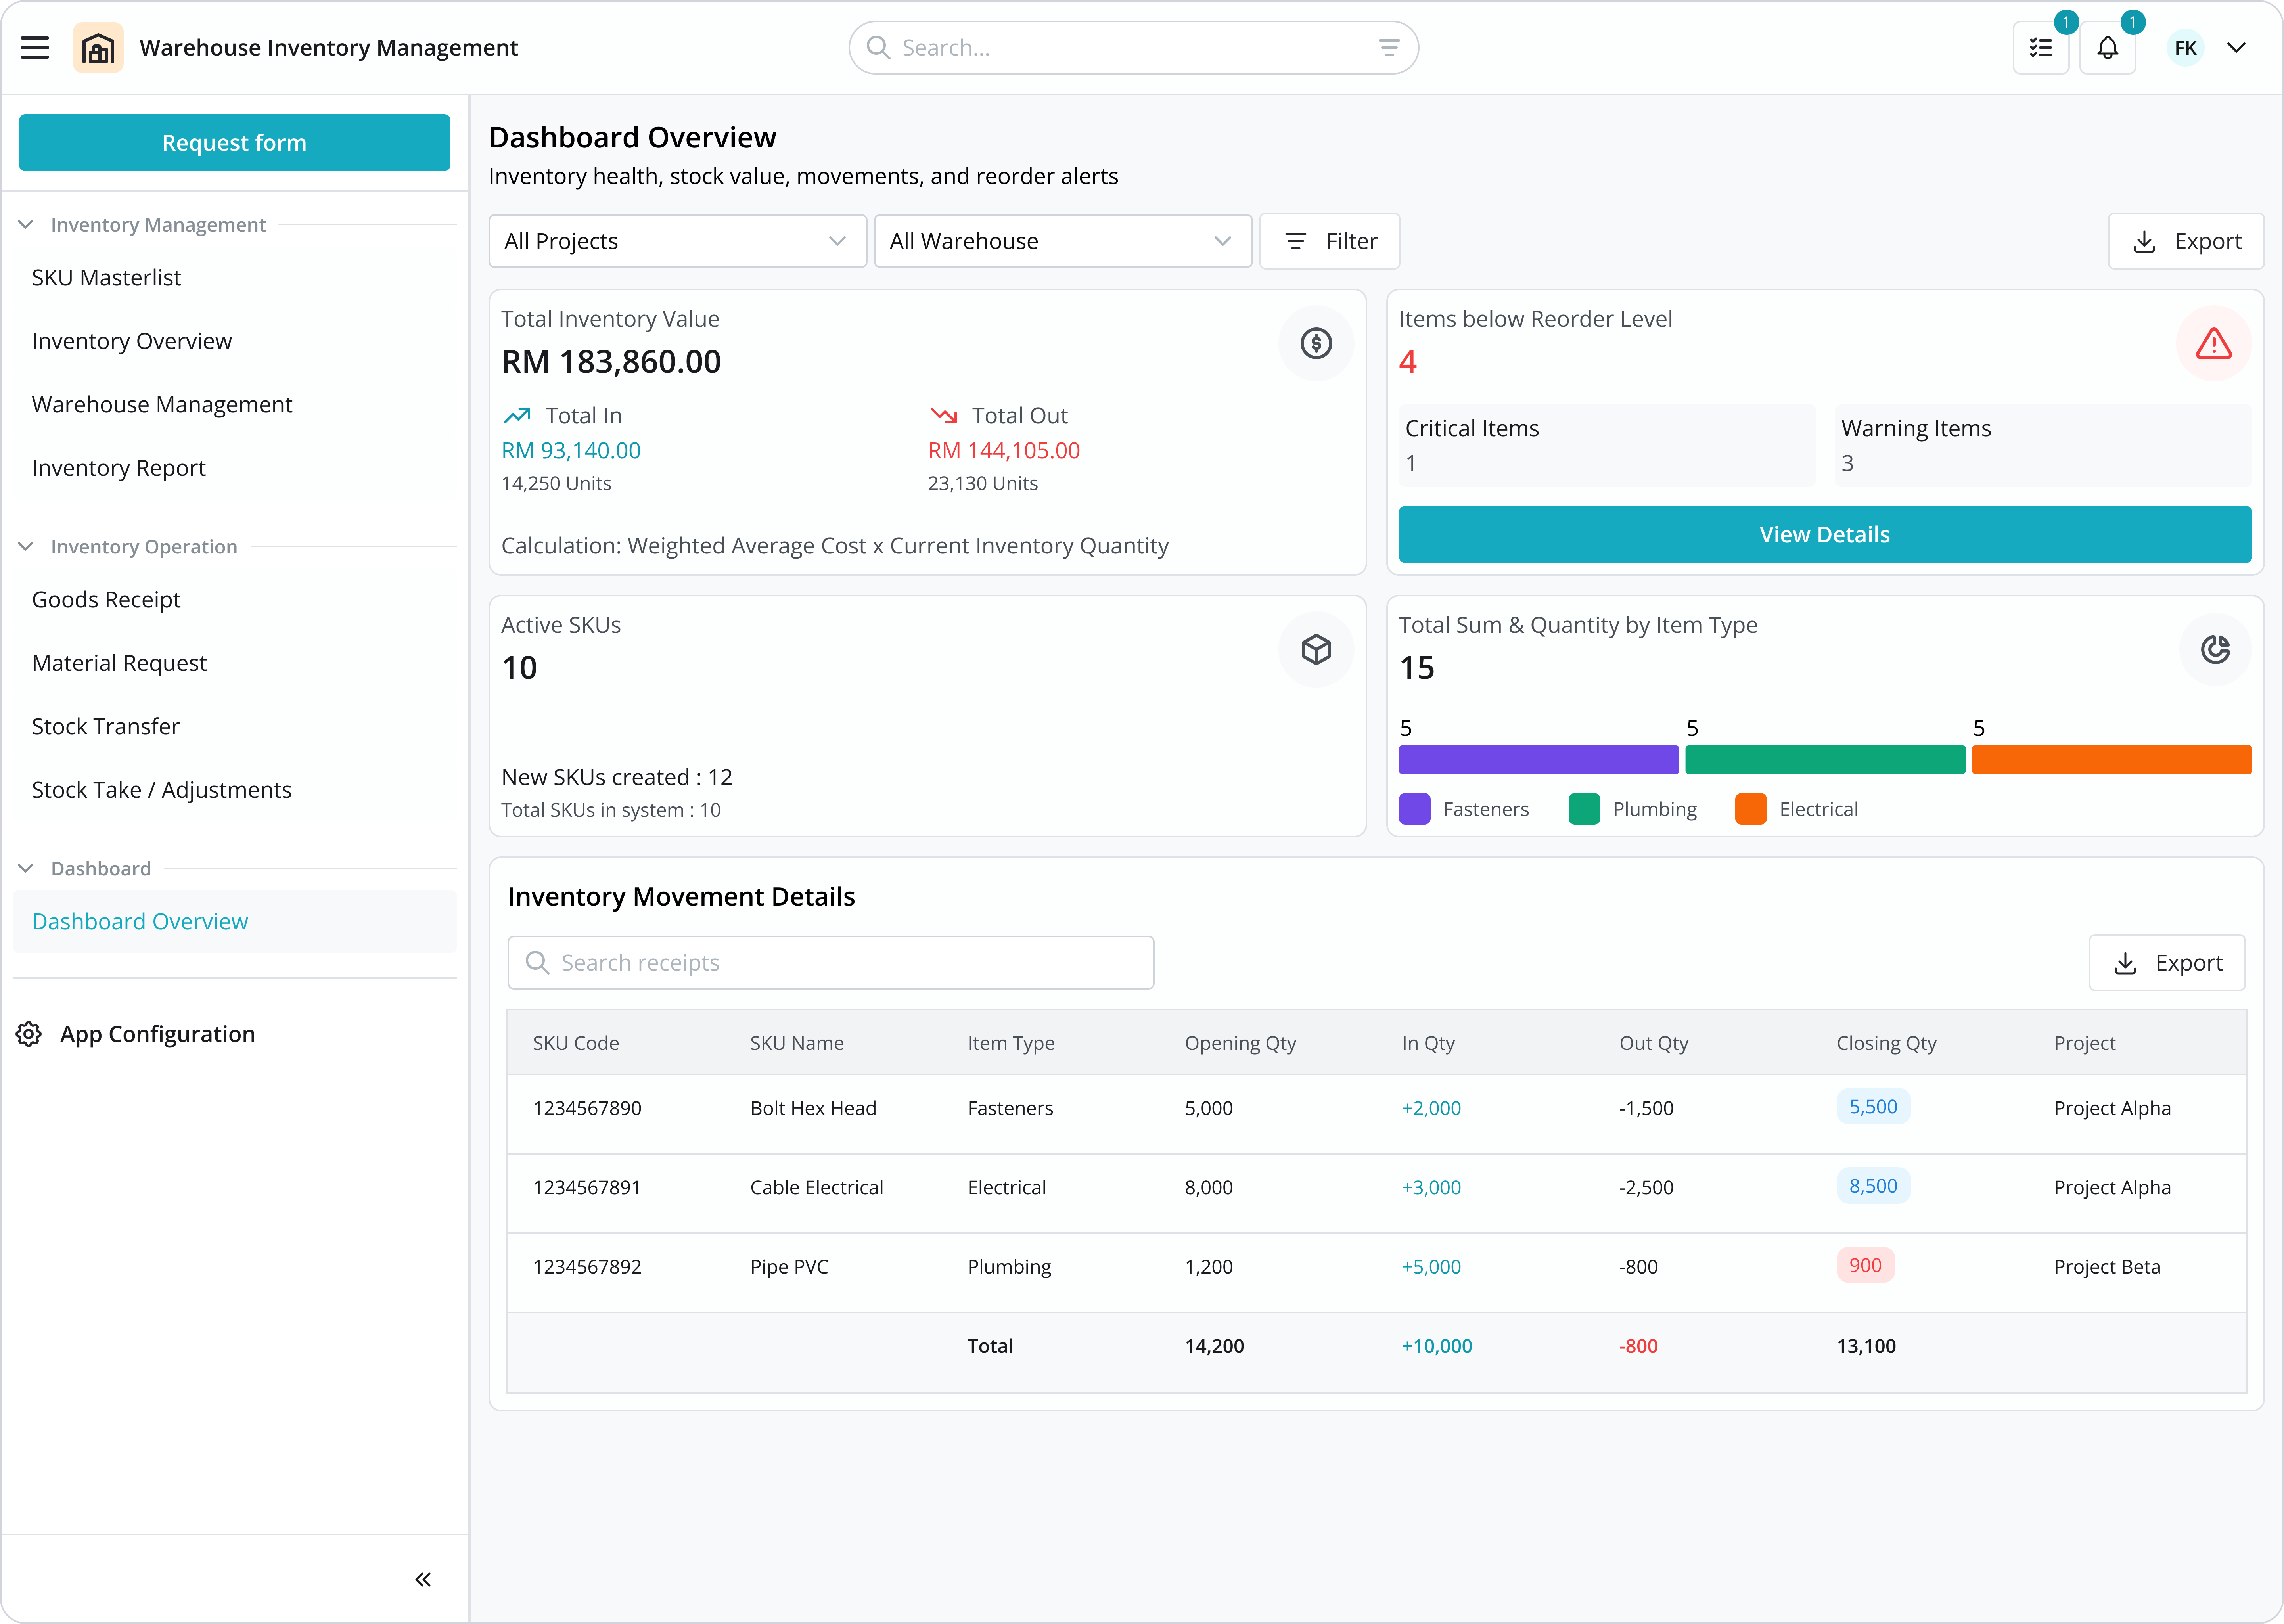
Task: Click the warehouse logo icon
Action: click(98, 48)
